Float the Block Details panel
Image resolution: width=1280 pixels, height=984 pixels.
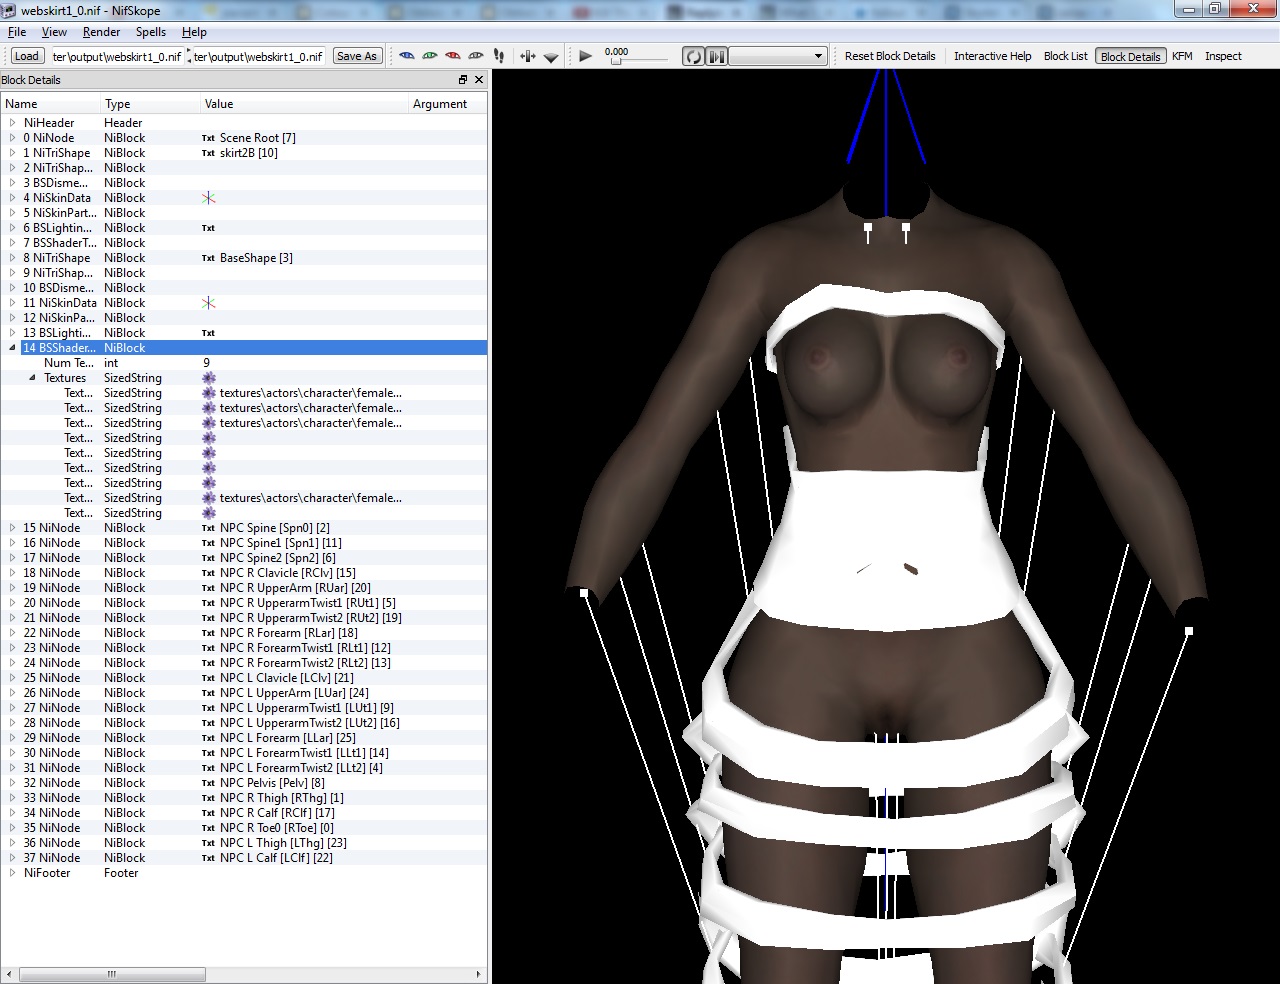click(463, 80)
